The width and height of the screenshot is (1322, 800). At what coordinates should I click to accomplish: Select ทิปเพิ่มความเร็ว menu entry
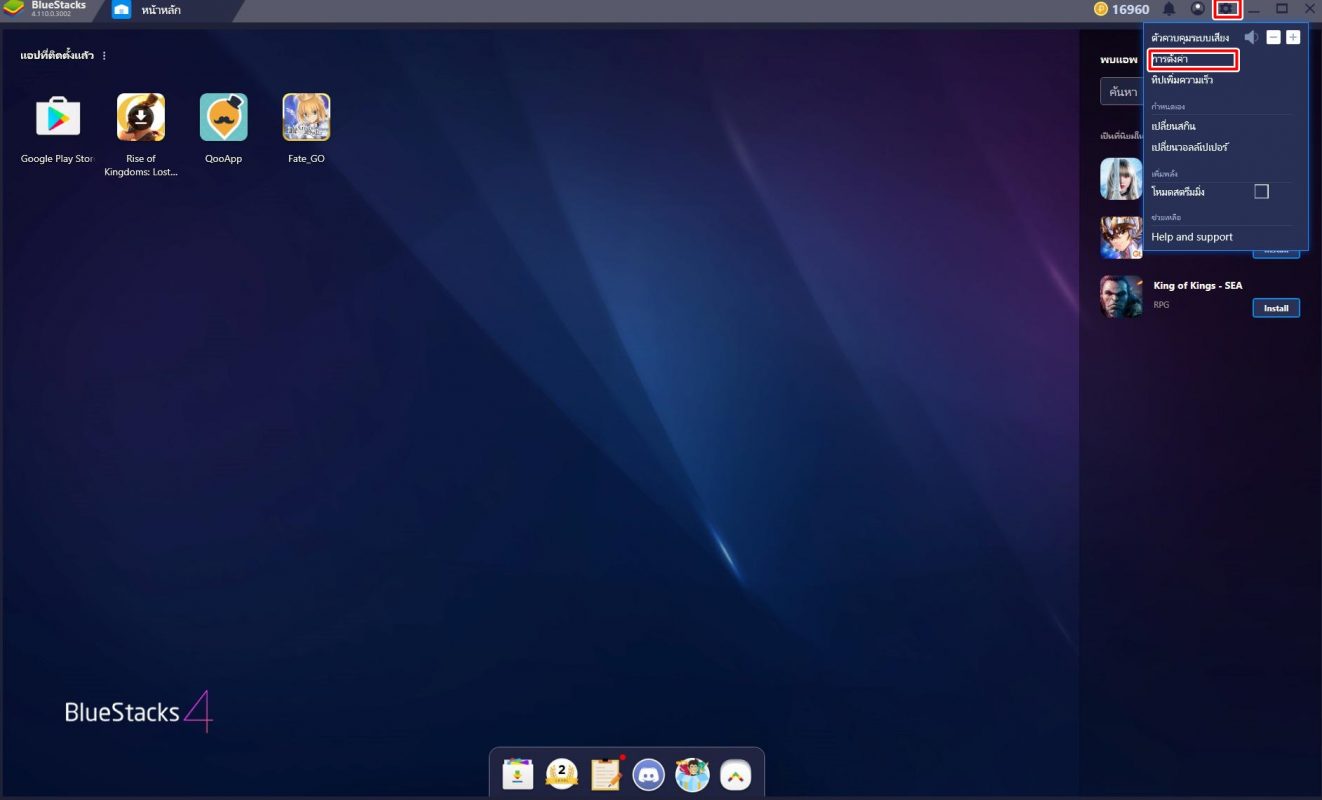pyautogui.click(x=1182, y=80)
